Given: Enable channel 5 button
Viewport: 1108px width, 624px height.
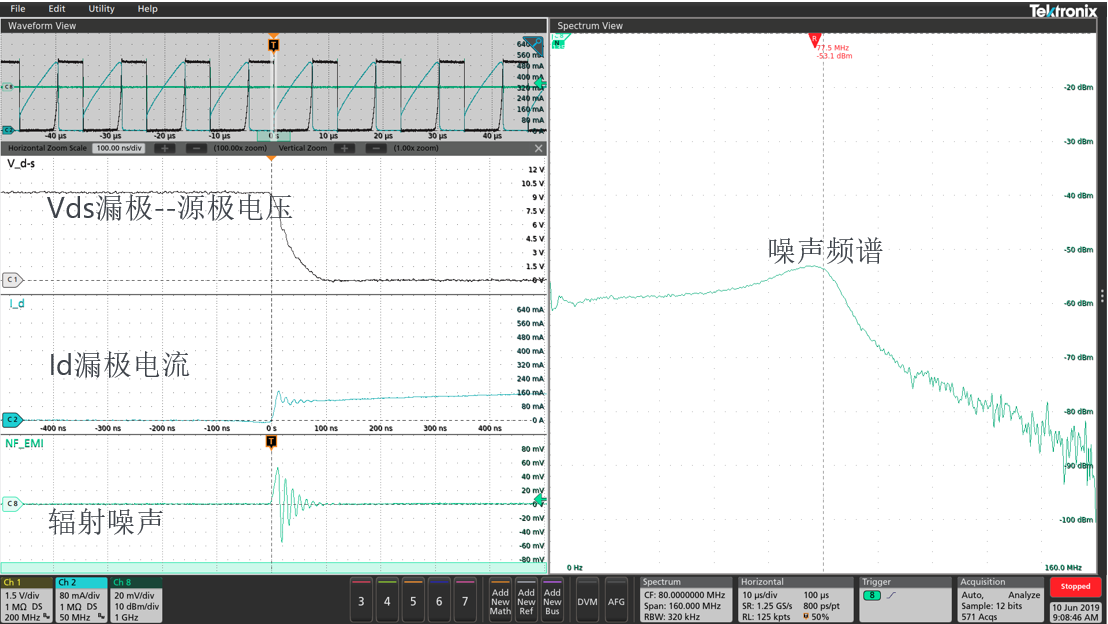Looking at the screenshot, I should [x=412, y=599].
